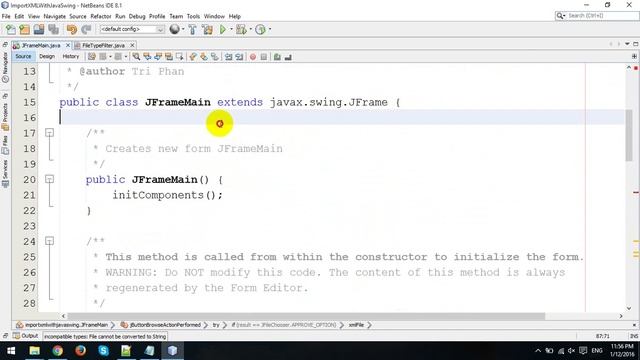Open the Windows Start button
The image size is (640, 360).
click(11, 351)
